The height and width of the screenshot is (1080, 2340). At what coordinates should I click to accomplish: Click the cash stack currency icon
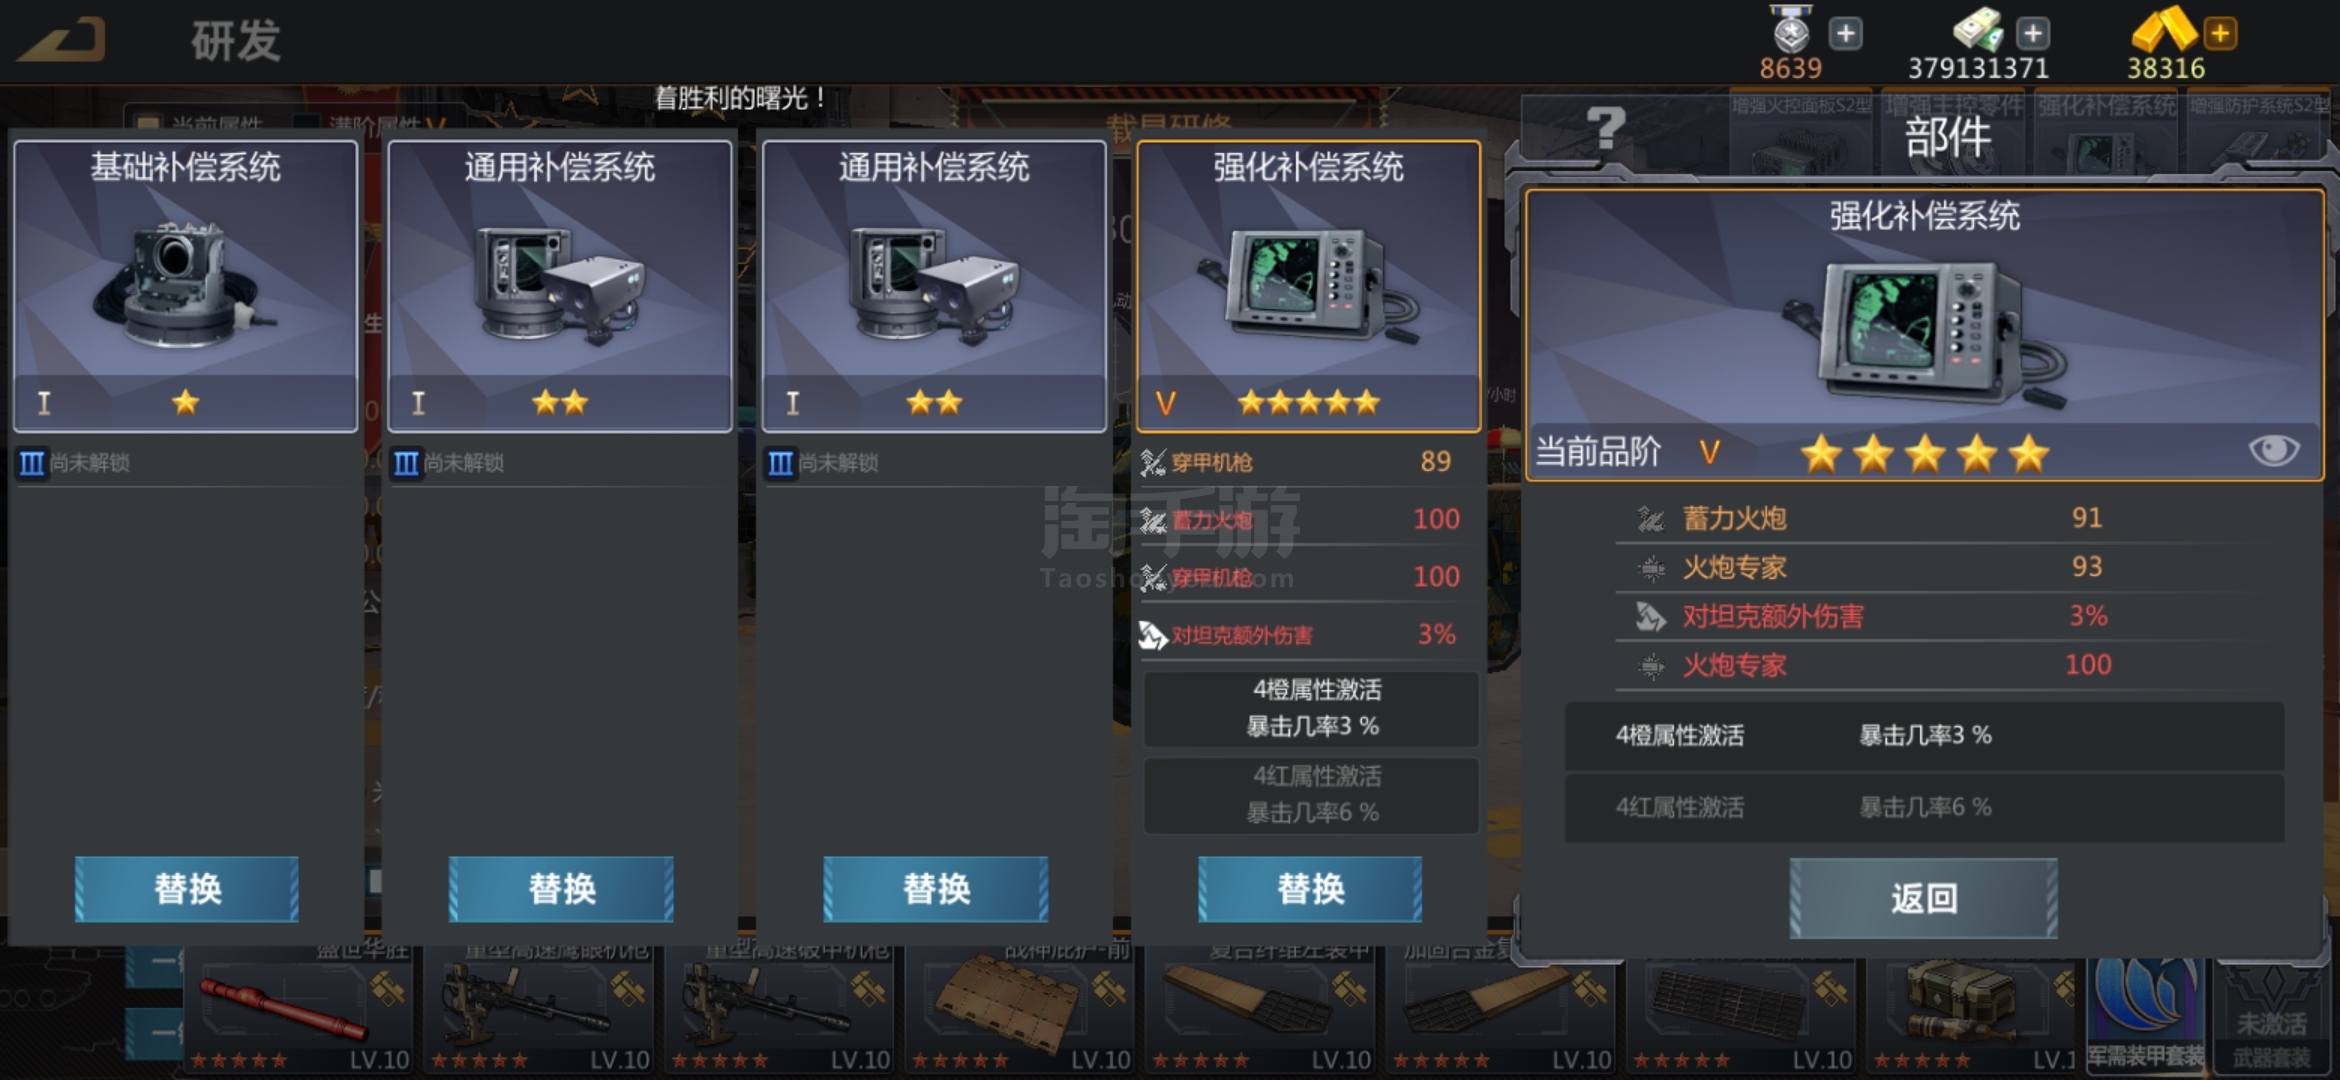point(1978,28)
